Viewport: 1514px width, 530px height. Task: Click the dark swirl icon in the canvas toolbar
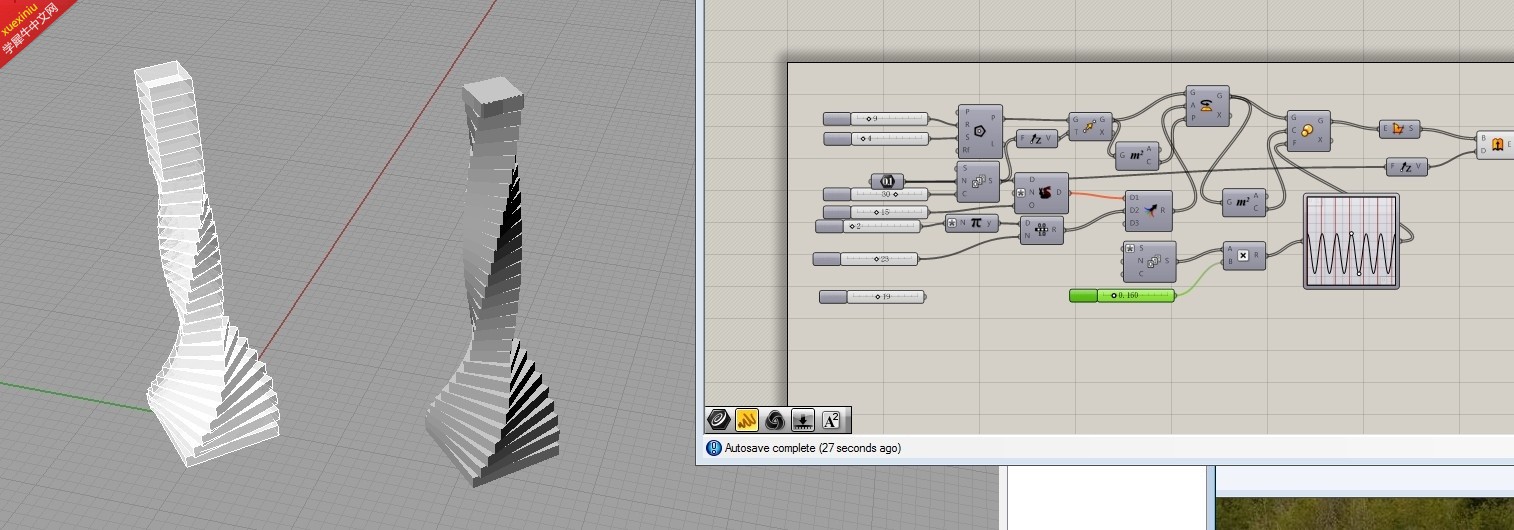point(775,420)
